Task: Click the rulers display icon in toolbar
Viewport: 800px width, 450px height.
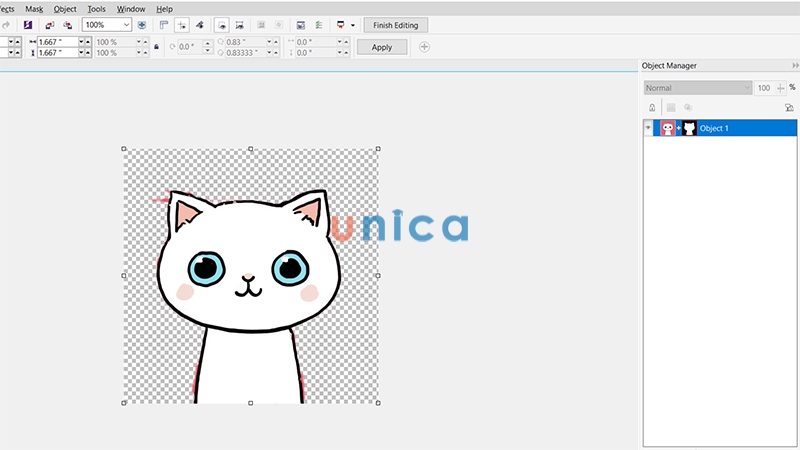Action: pyautogui.click(x=161, y=25)
